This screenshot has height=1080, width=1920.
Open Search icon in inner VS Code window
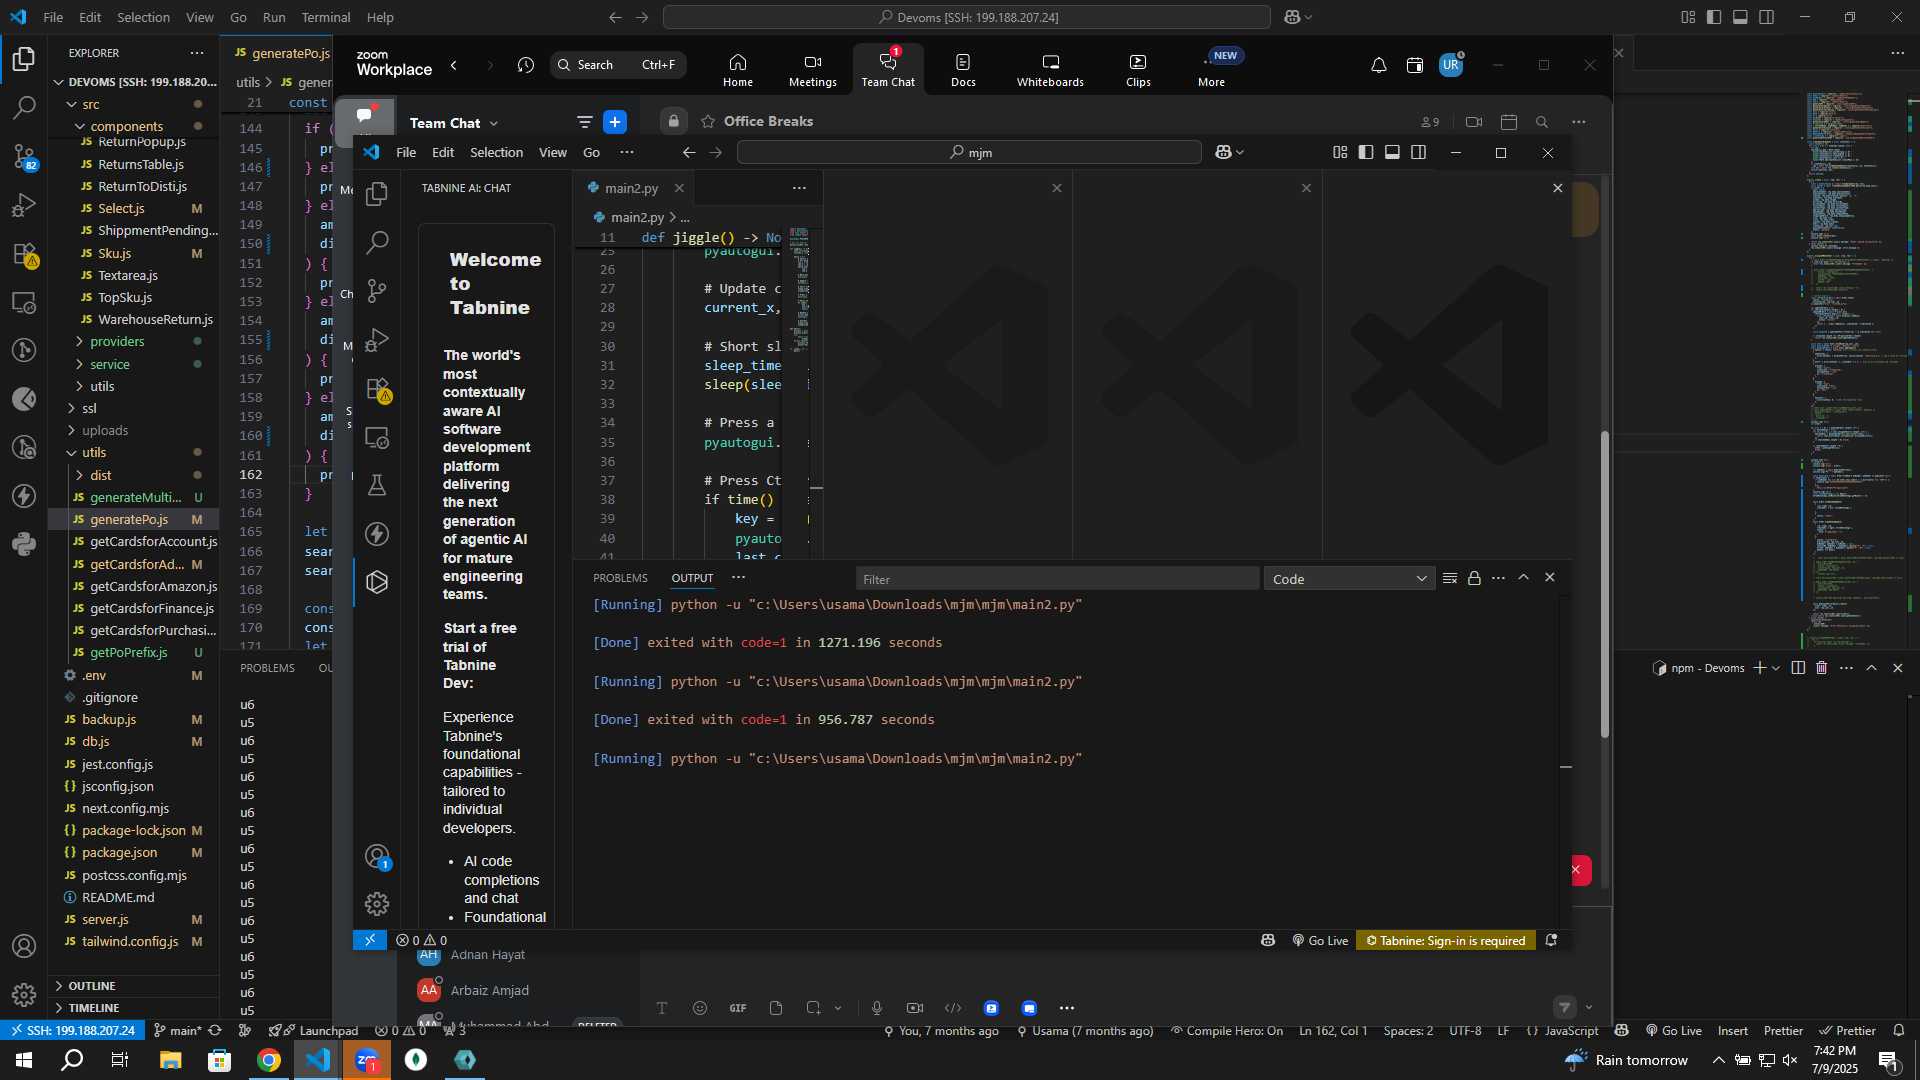(377, 242)
